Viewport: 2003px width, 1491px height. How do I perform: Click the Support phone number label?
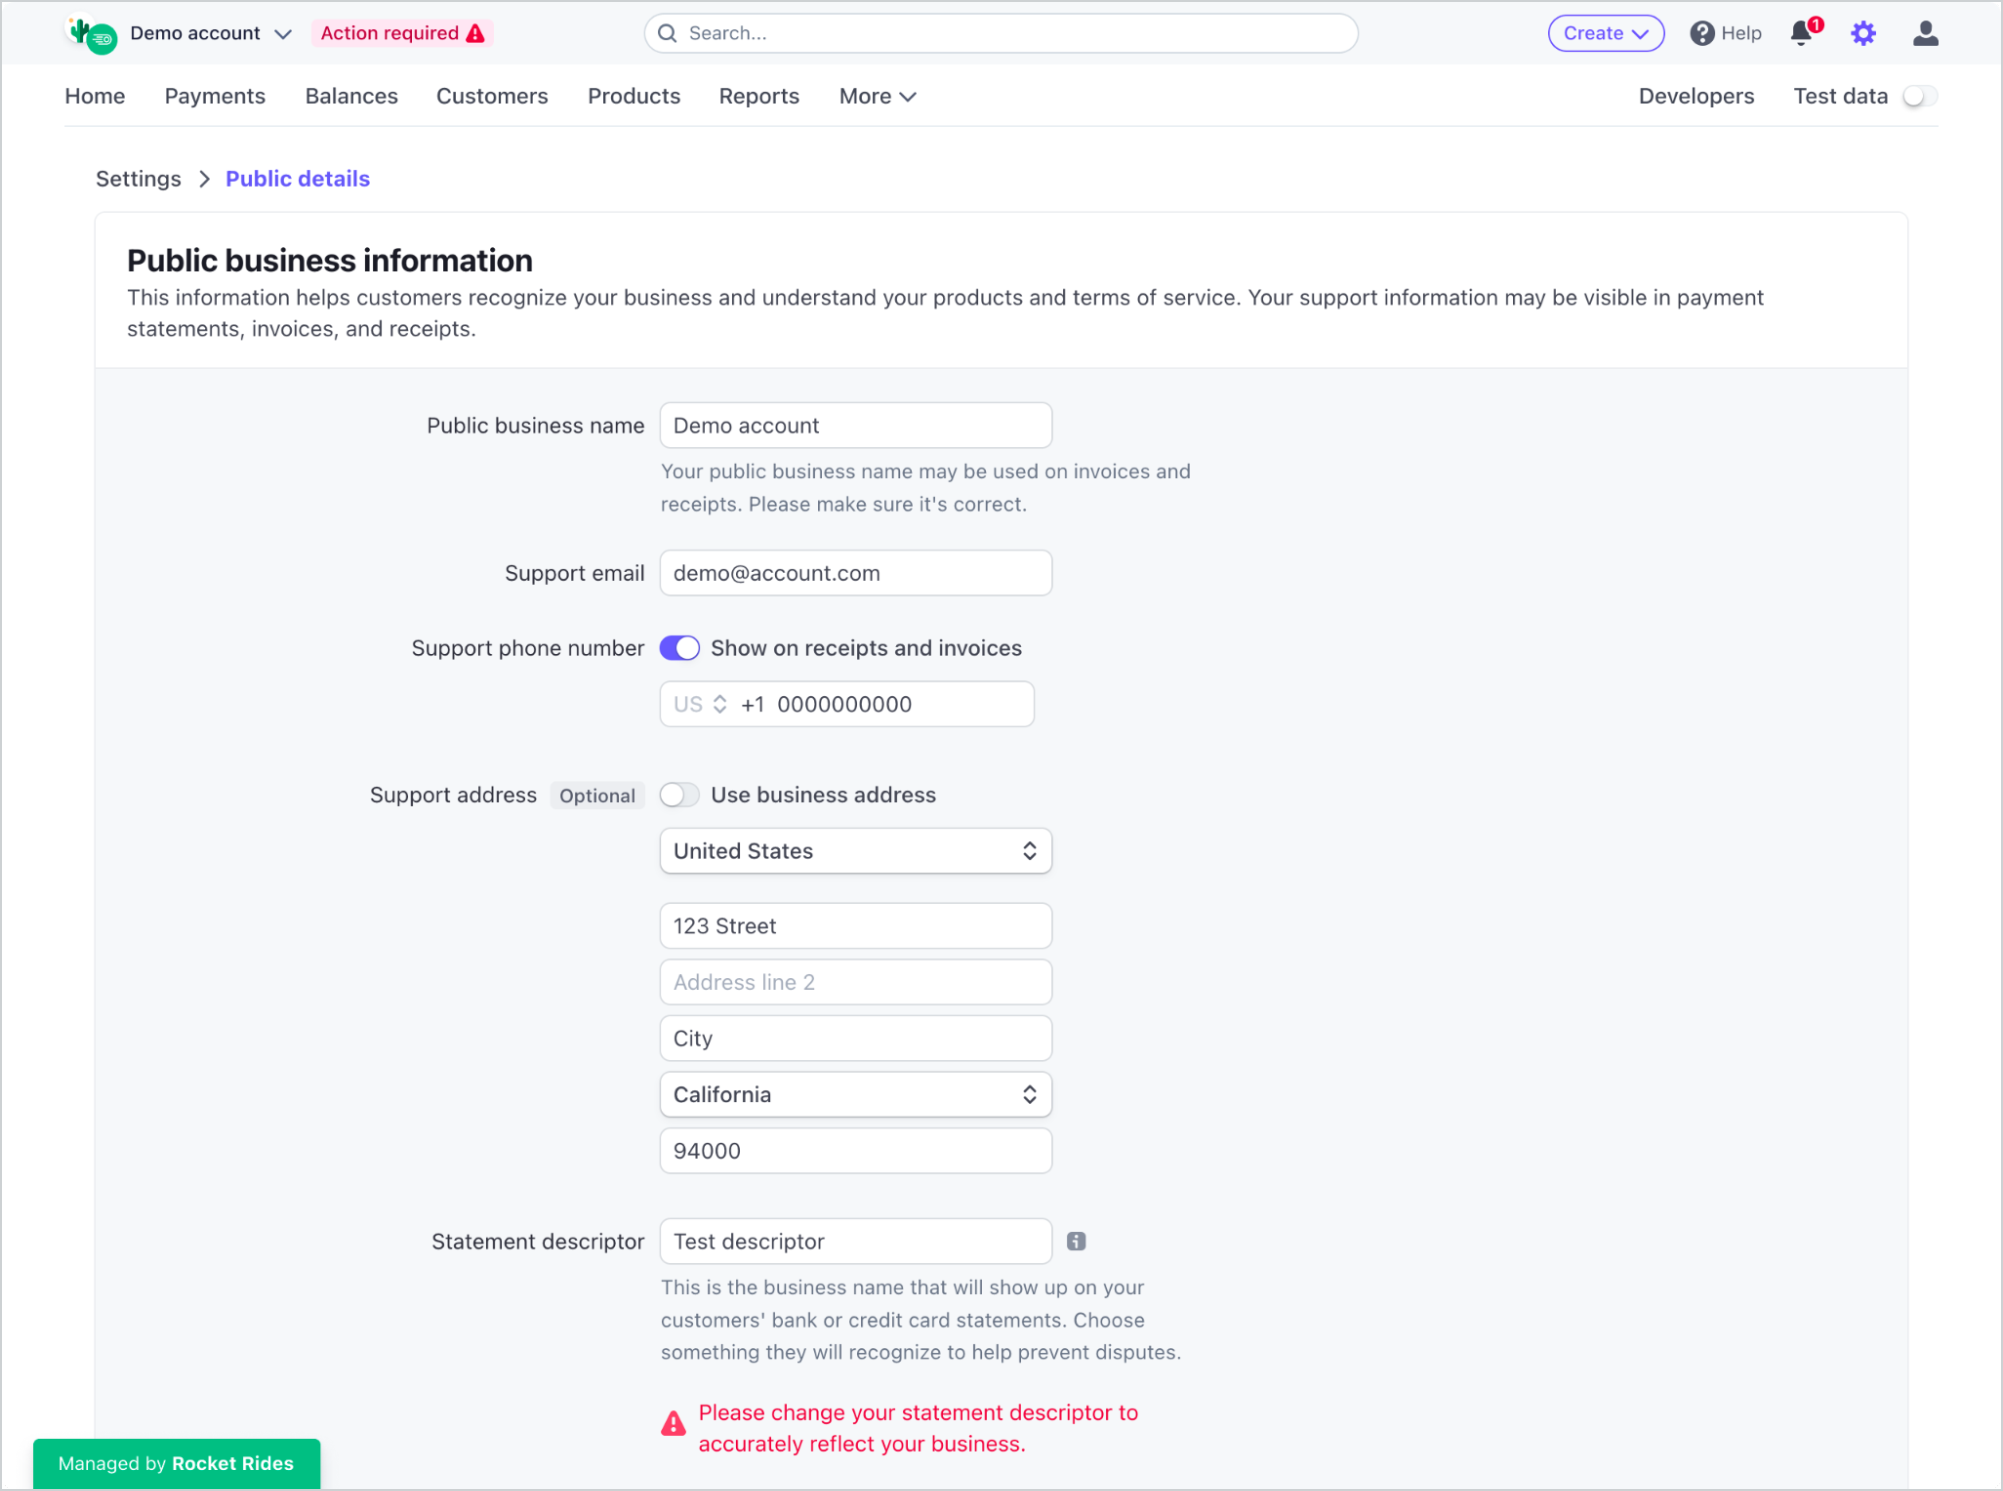point(527,648)
